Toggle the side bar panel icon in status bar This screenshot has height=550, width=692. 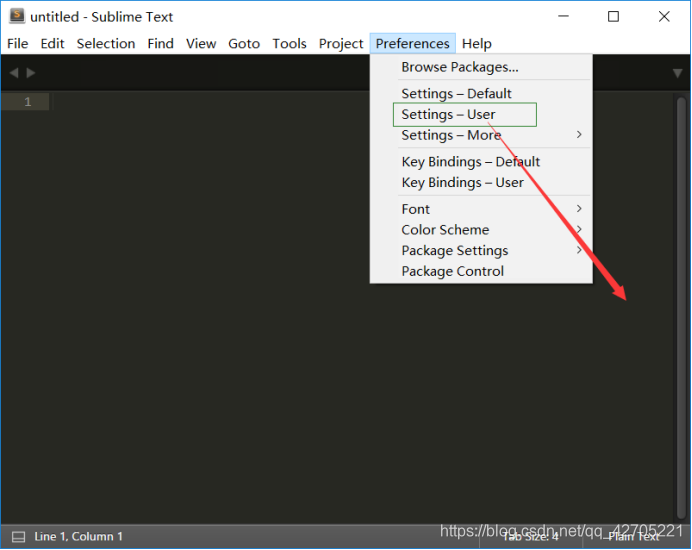point(18,537)
